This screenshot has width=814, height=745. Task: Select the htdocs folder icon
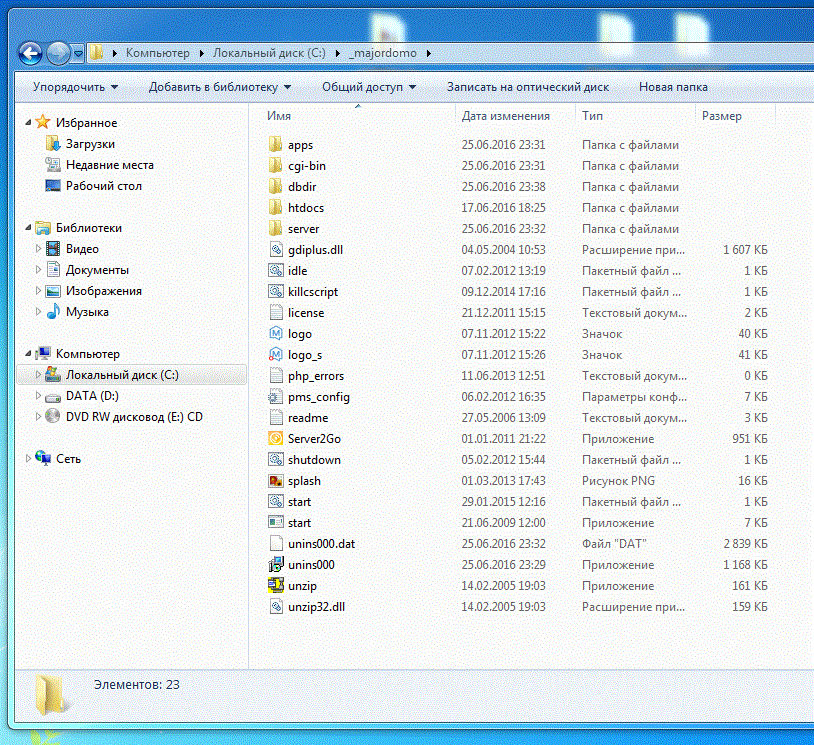point(277,208)
